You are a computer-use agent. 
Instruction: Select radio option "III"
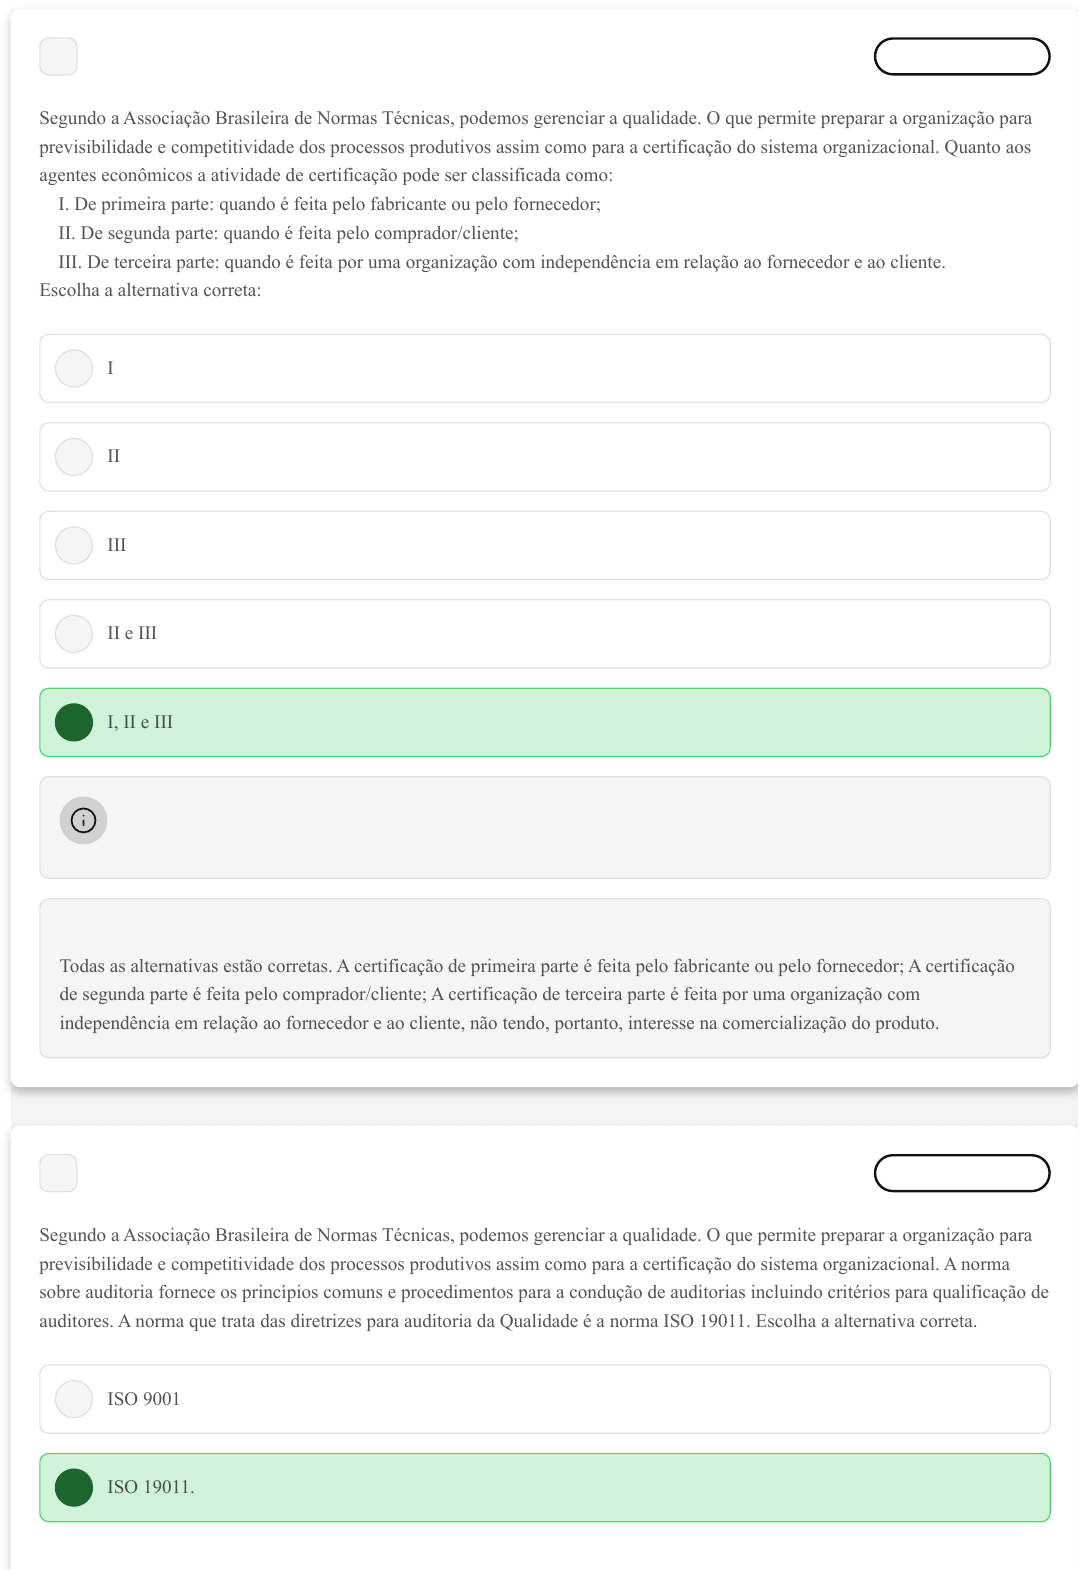click(x=74, y=545)
